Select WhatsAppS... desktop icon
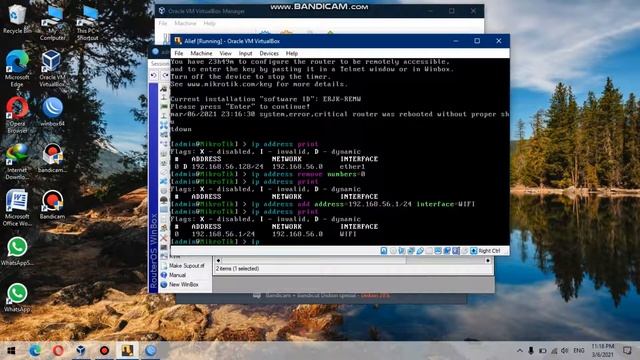 coord(17,251)
